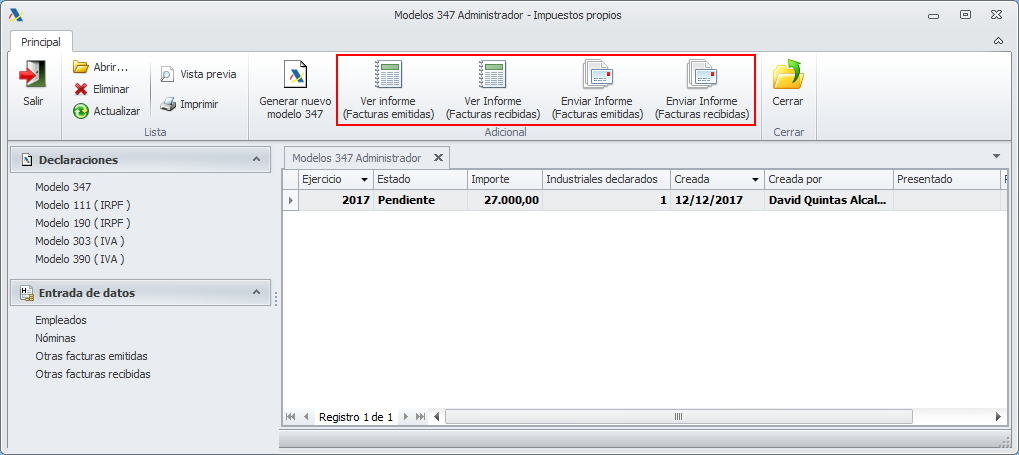
Task: Click the scroll left arrow of grid
Action: [437, 417]
